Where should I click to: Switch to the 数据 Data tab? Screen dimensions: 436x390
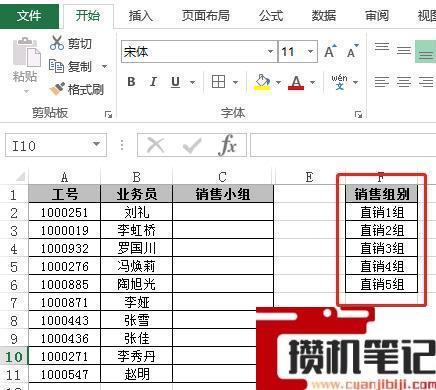[x=324, y=15]
